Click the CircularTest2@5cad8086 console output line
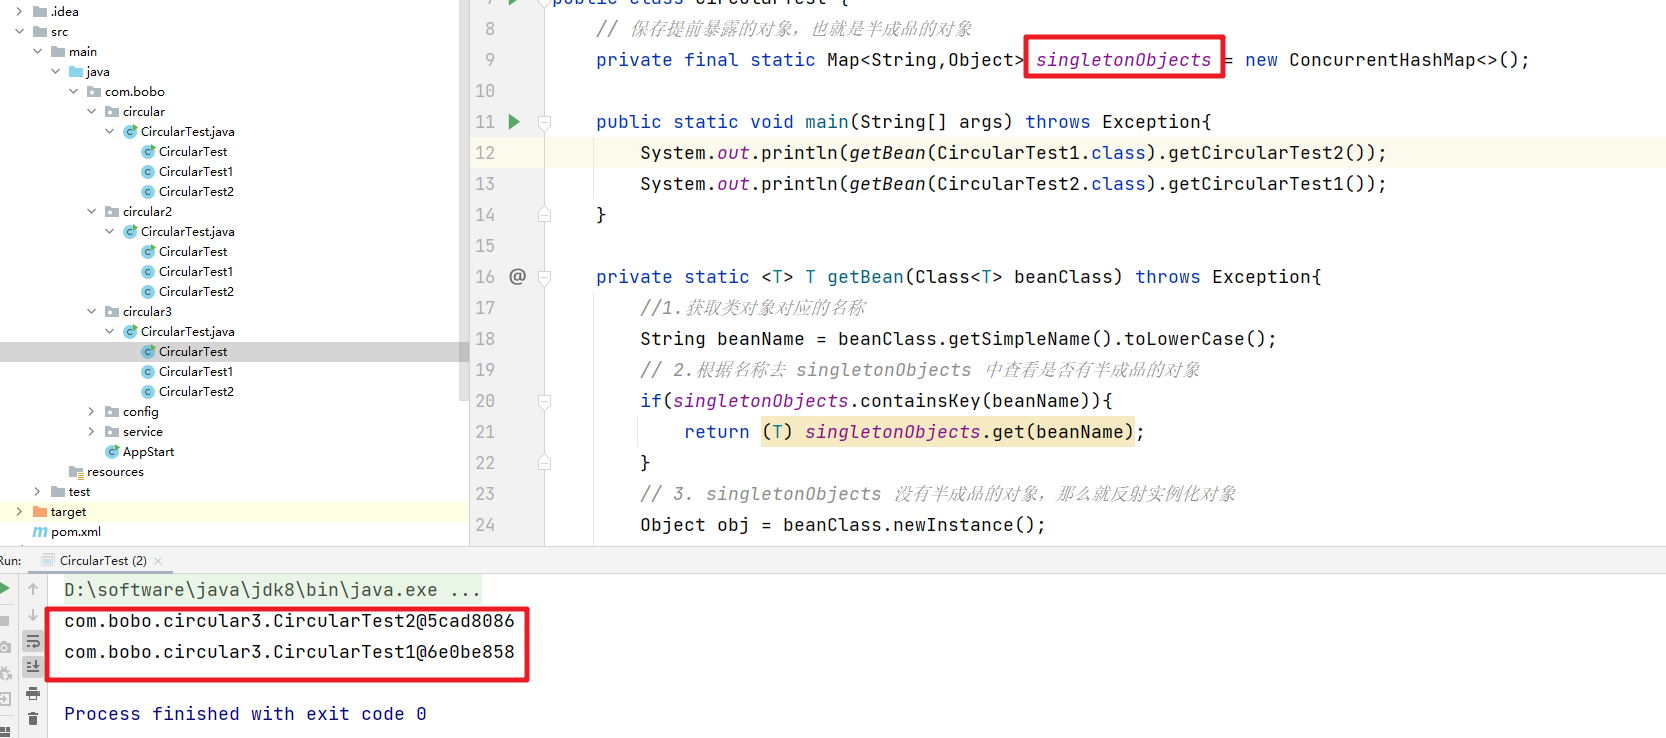This screenshot has height=738, width=1666. (x=289, y=621)
